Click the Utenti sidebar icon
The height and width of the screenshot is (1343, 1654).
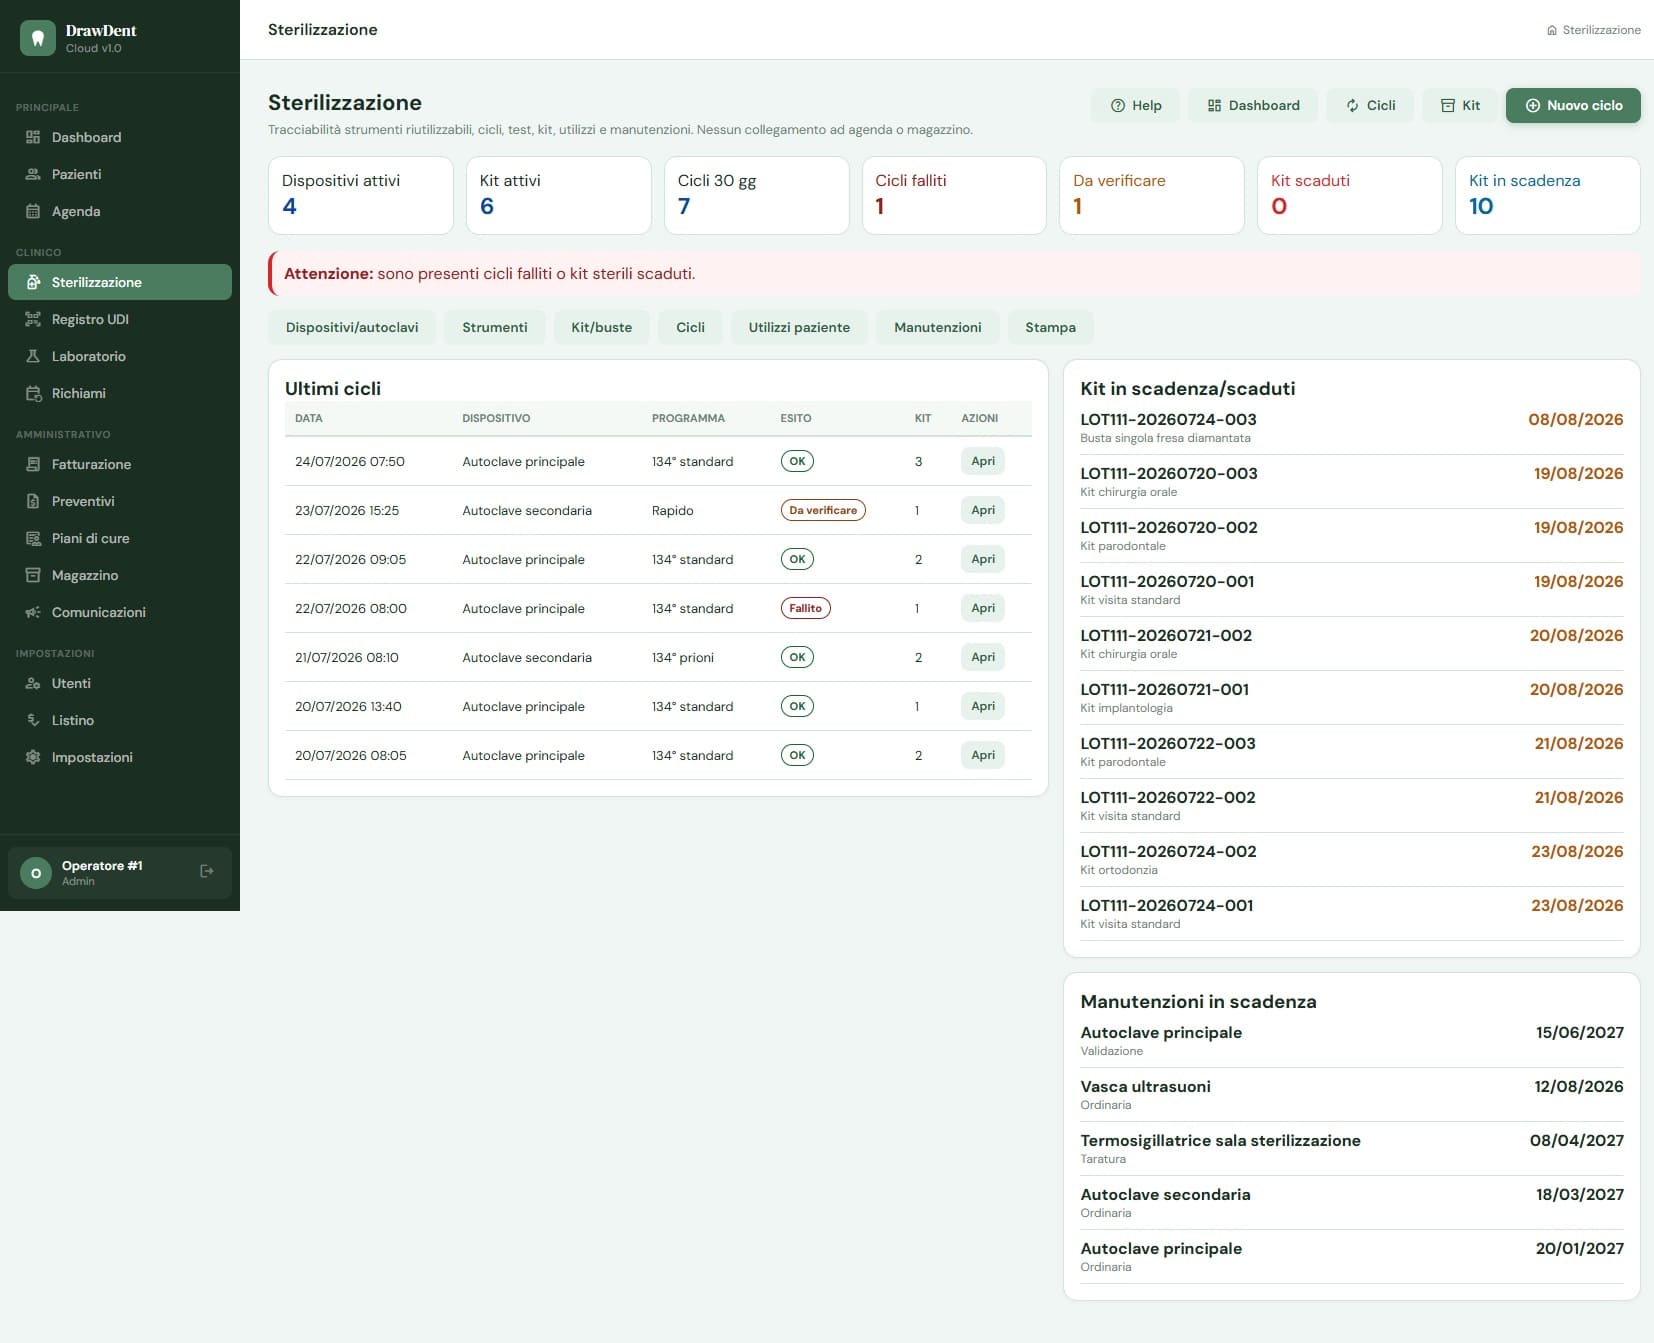(x=33, y=683)
